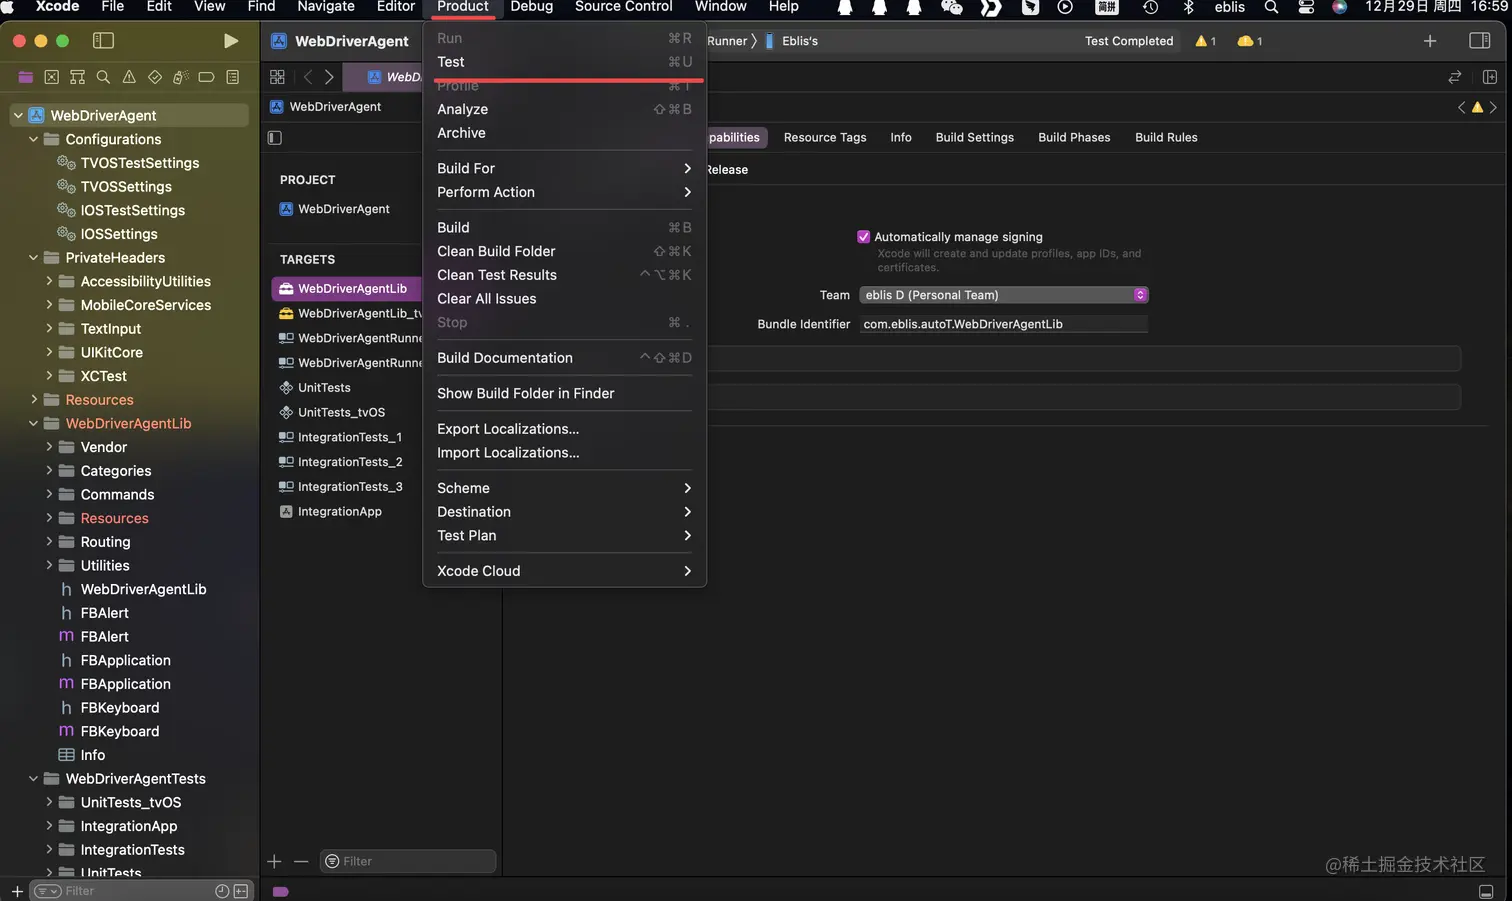Viewport: 1512px width, 901px height.
Task: Collapse the PrivateHeaders group
Action: point(33,257)
